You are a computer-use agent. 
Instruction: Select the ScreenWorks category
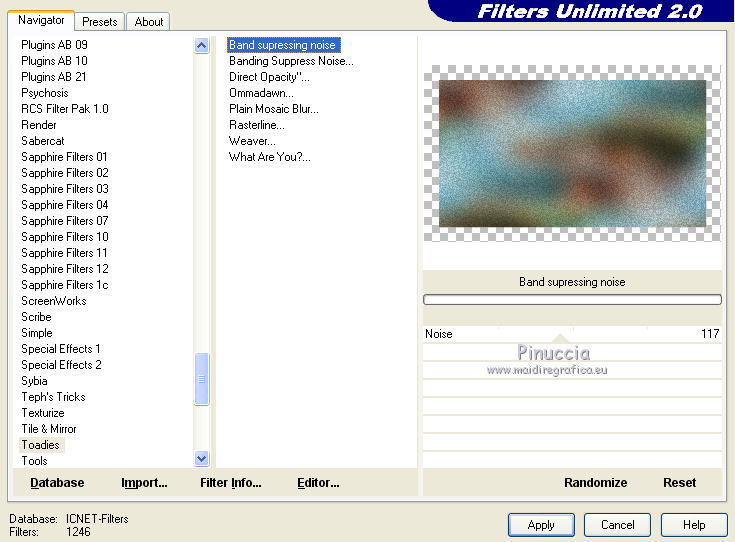click(54, 301)
